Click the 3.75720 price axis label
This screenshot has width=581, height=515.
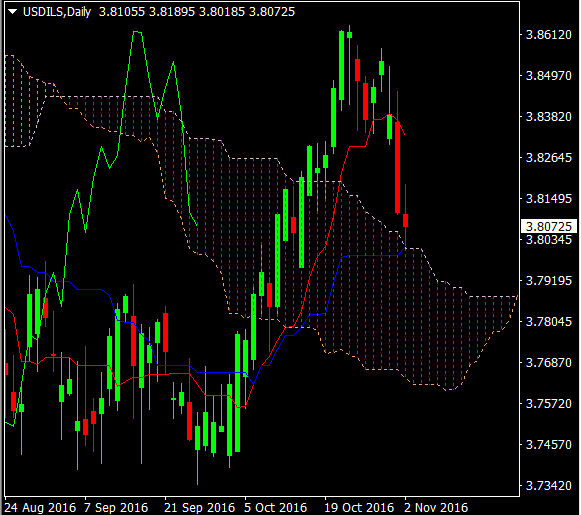click(549, 403)
